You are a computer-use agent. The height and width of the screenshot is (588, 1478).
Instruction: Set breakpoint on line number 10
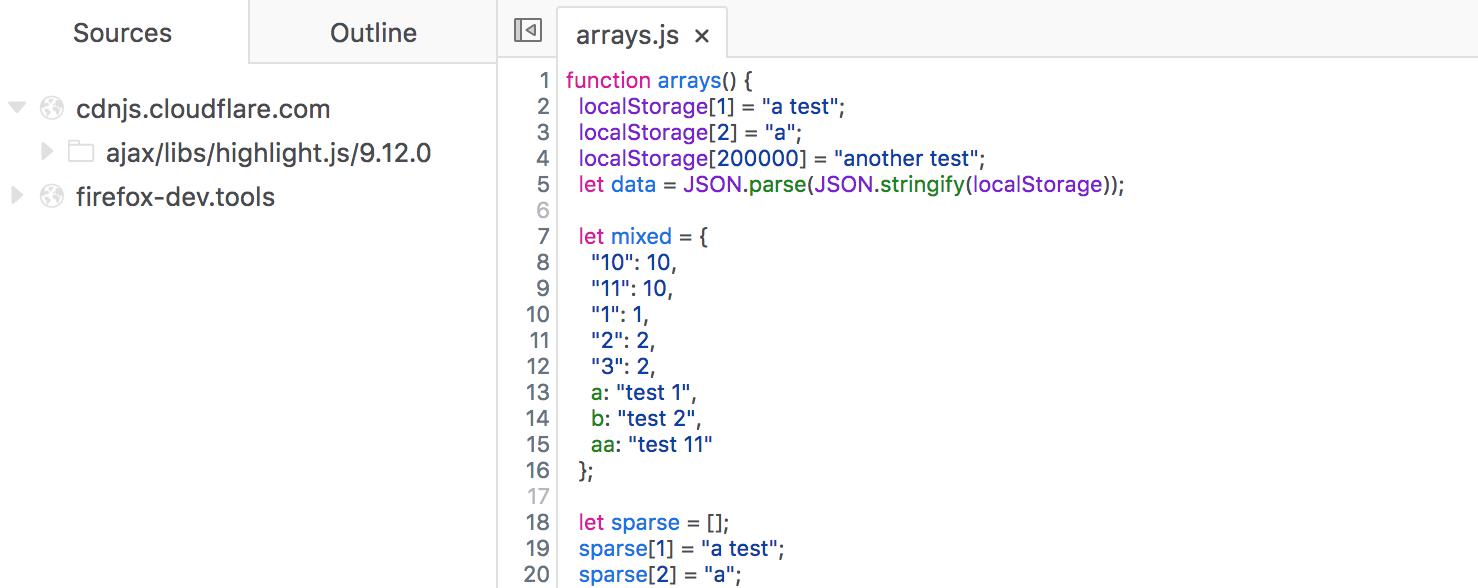coord(538,314)
